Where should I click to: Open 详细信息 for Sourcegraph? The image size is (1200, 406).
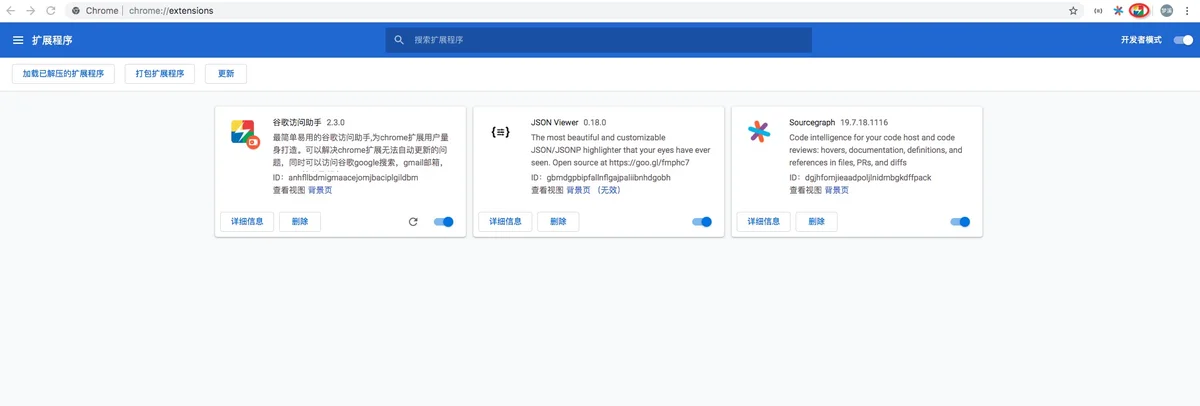pos(763,222)
